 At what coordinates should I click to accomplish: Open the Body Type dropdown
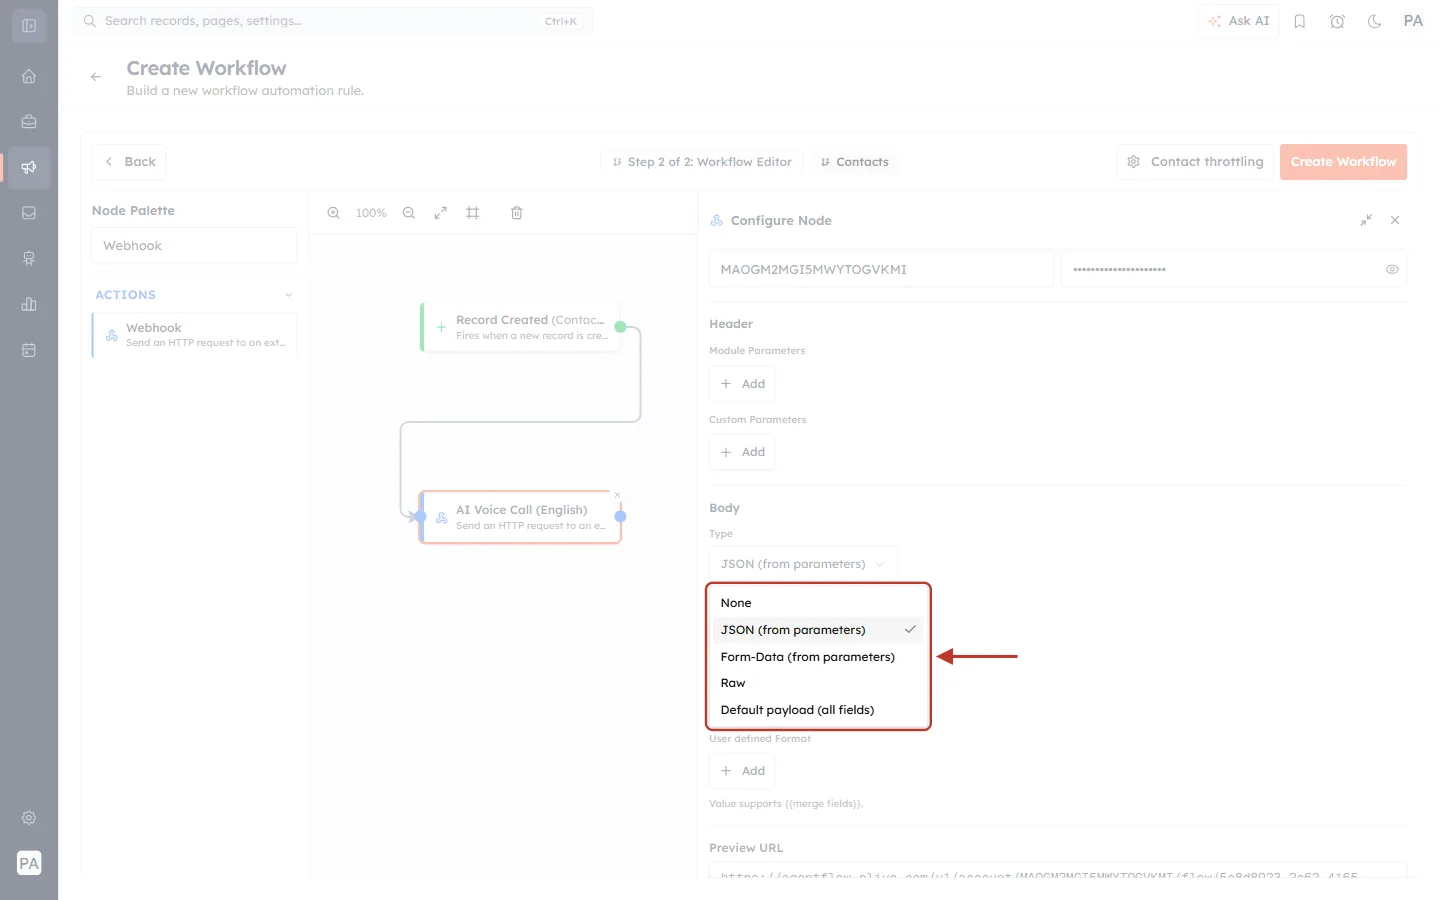[803, 564]
